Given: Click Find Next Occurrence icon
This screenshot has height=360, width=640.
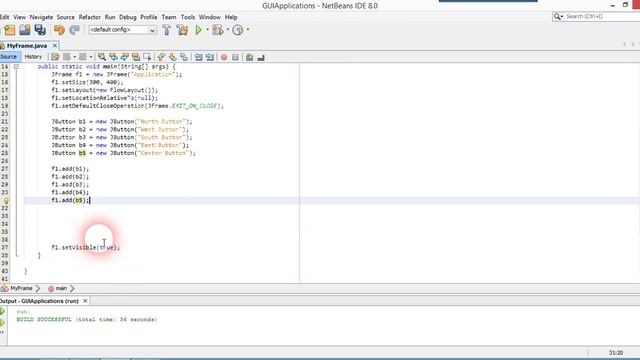Looking at the screenshot, I should pos(124,57).
